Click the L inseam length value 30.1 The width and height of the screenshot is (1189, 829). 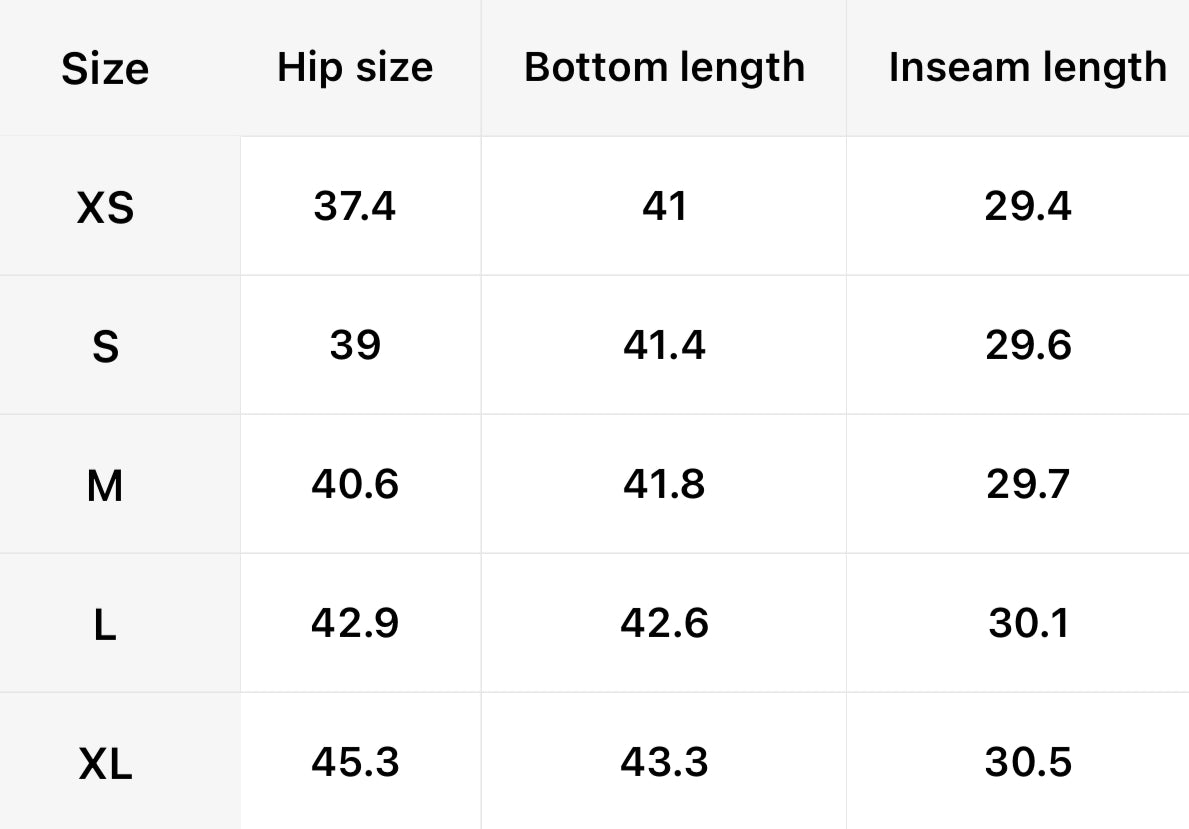point(1029,623)
